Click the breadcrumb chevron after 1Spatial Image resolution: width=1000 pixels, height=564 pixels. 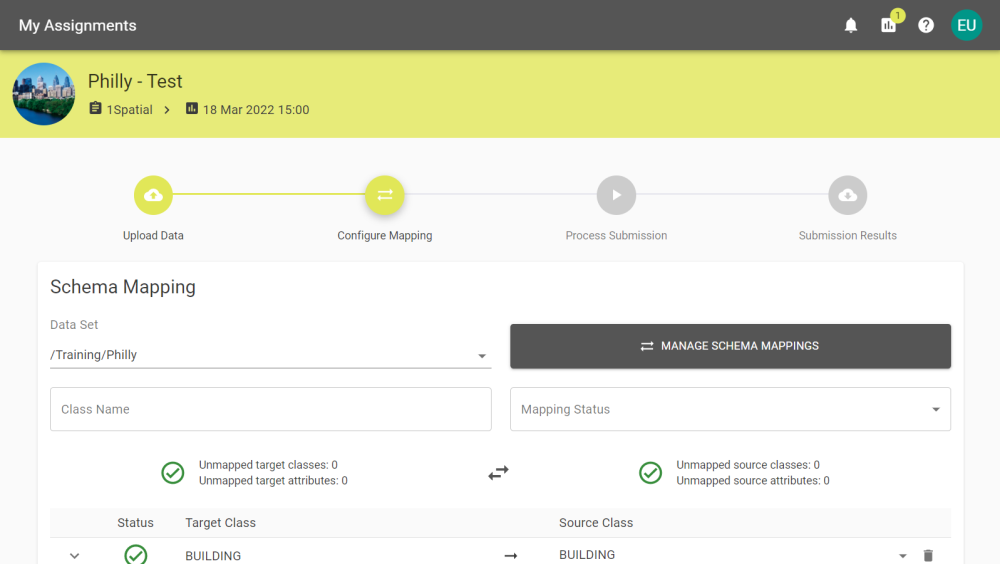pyautogui.click(x=167, y=110)
